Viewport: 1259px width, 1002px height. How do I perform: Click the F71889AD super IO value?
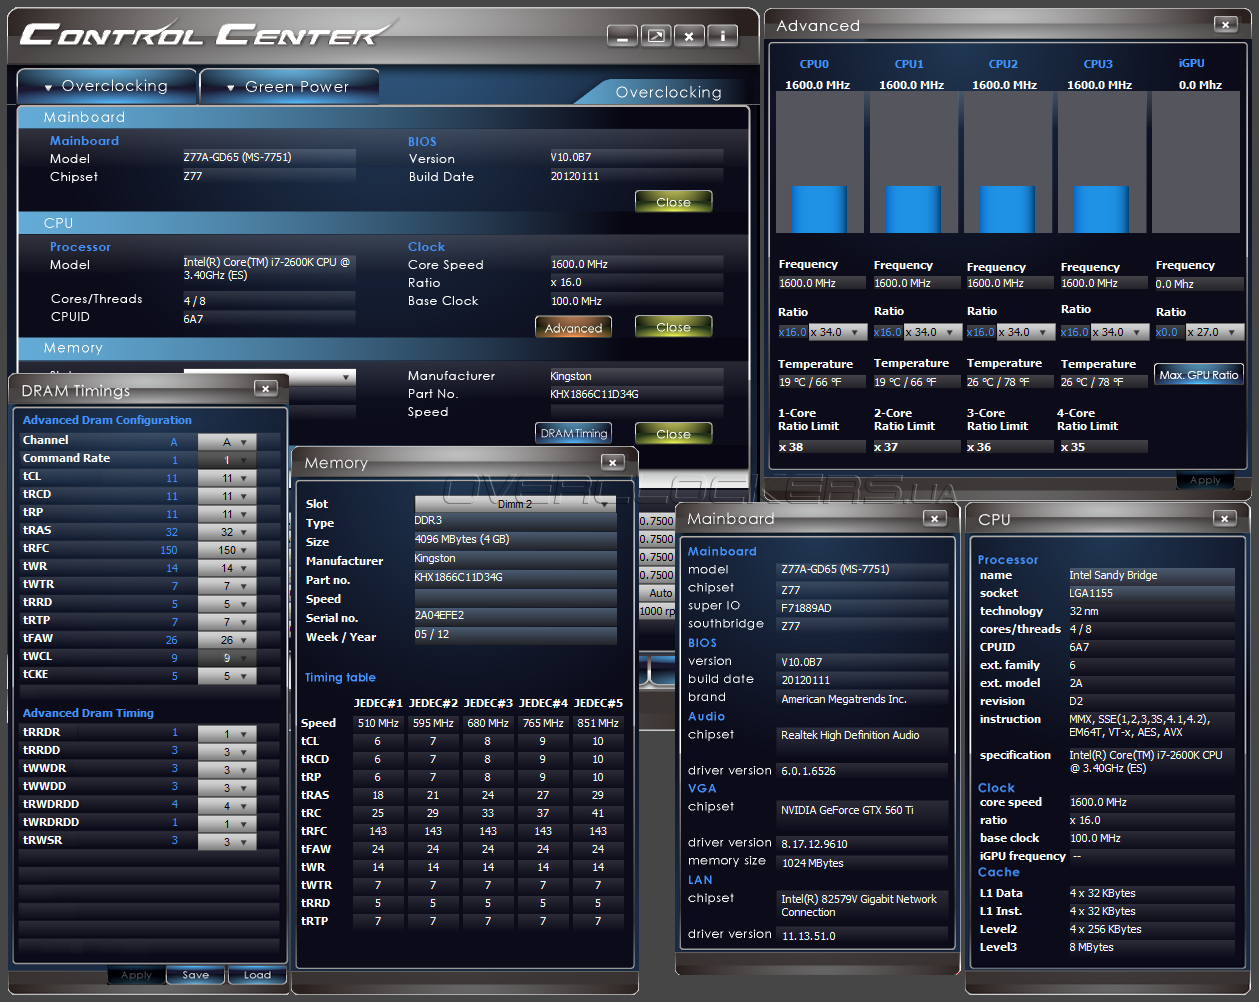click(862, 608)
